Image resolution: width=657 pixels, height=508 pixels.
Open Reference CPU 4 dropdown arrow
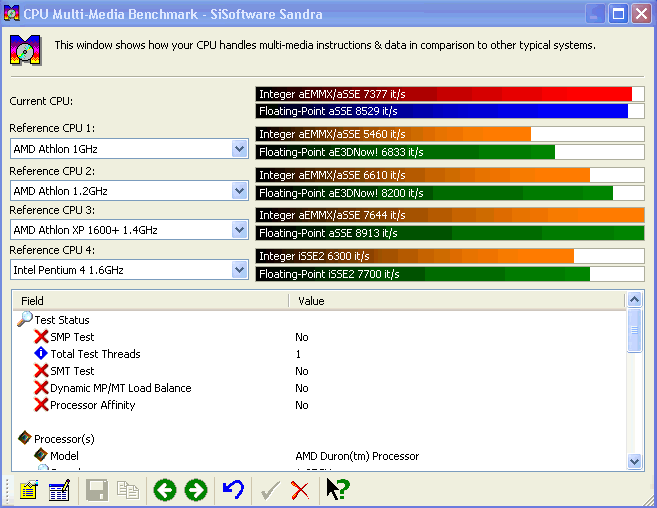(x=239, y=270)
